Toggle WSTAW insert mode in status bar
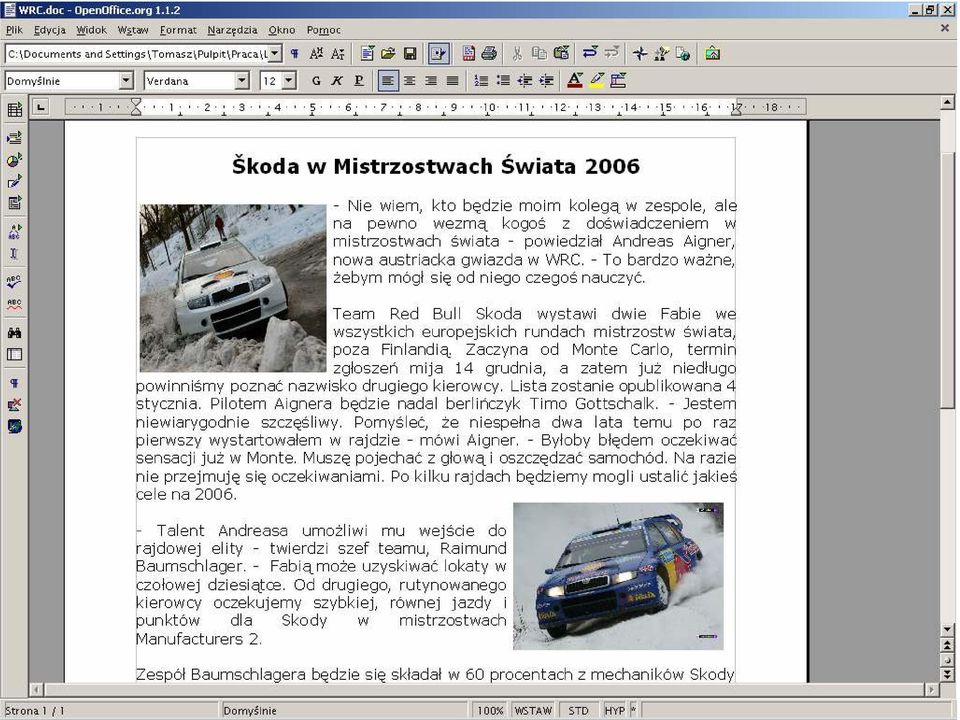Screen dimensions: 960x720 (x=533, y=710)
